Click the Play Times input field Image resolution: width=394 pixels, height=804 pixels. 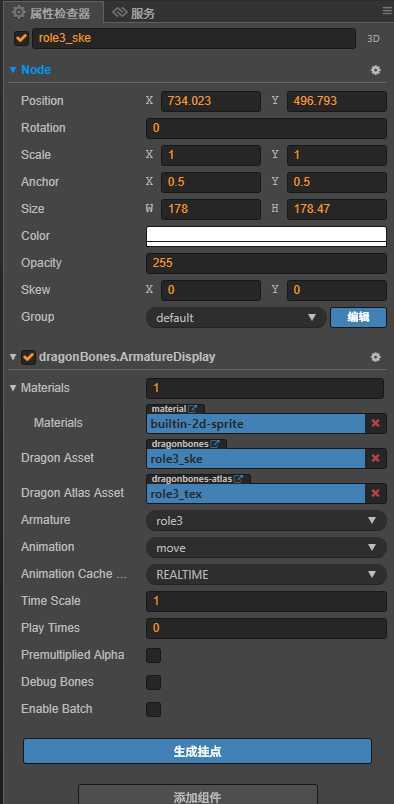click(x=266, y=628)
